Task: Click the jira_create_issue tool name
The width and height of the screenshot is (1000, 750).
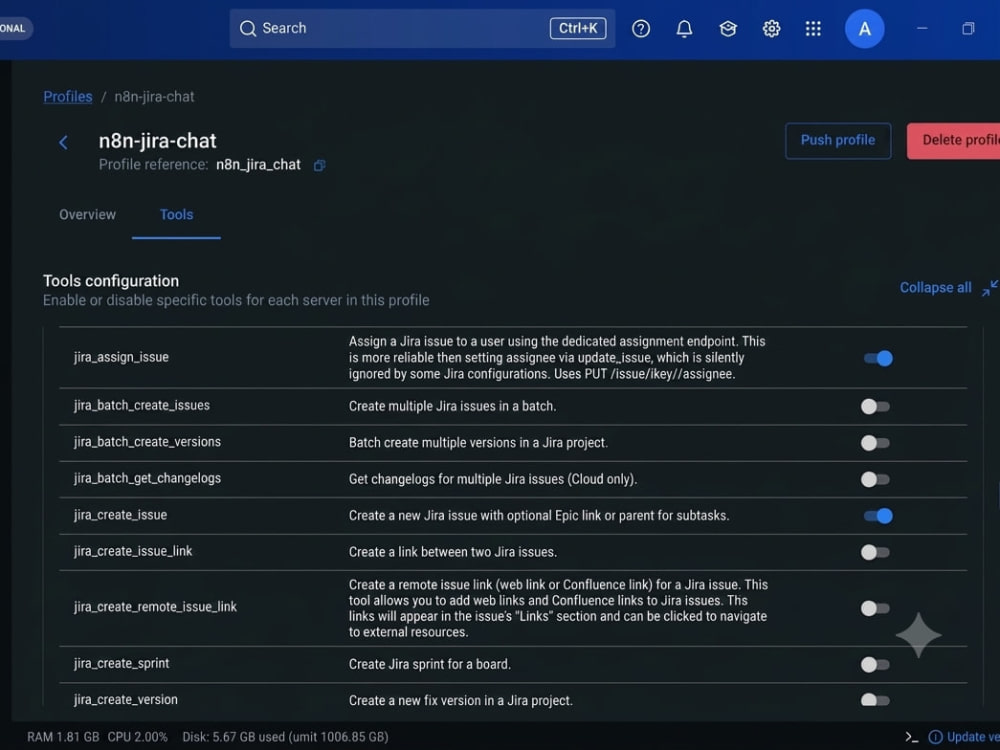Action: pyautogui.click(x=121, y=515)
